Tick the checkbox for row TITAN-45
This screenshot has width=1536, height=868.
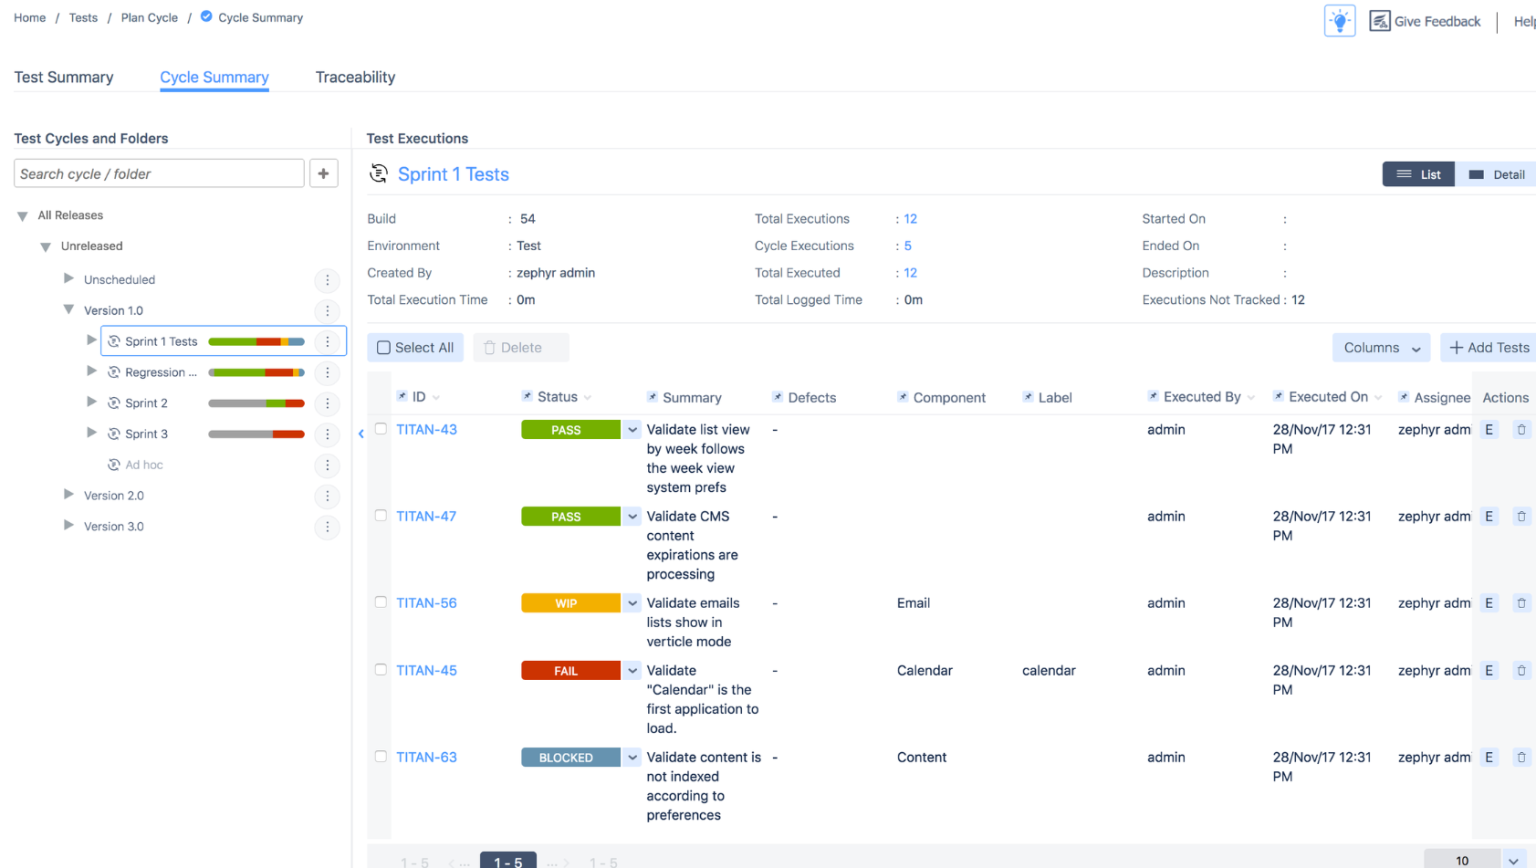point(381,669)
